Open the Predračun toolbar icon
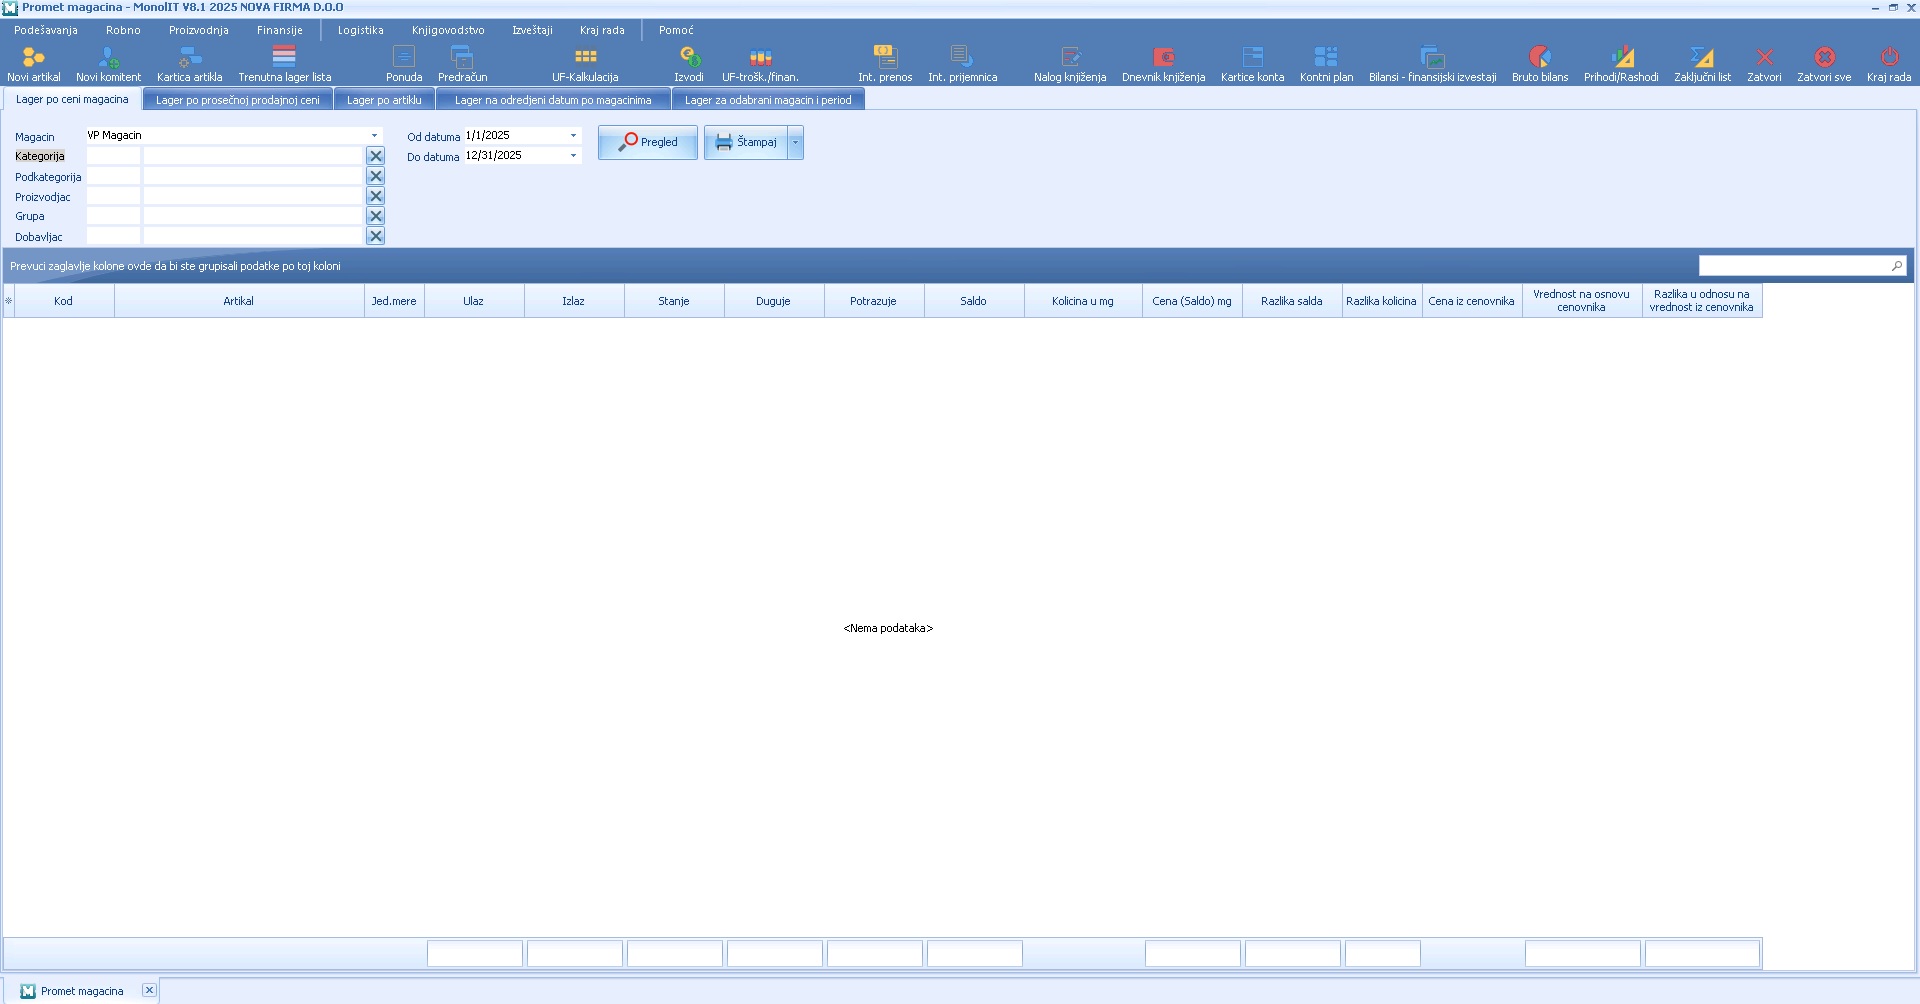Screen dimensions: 1920x1004 (462, 64)
